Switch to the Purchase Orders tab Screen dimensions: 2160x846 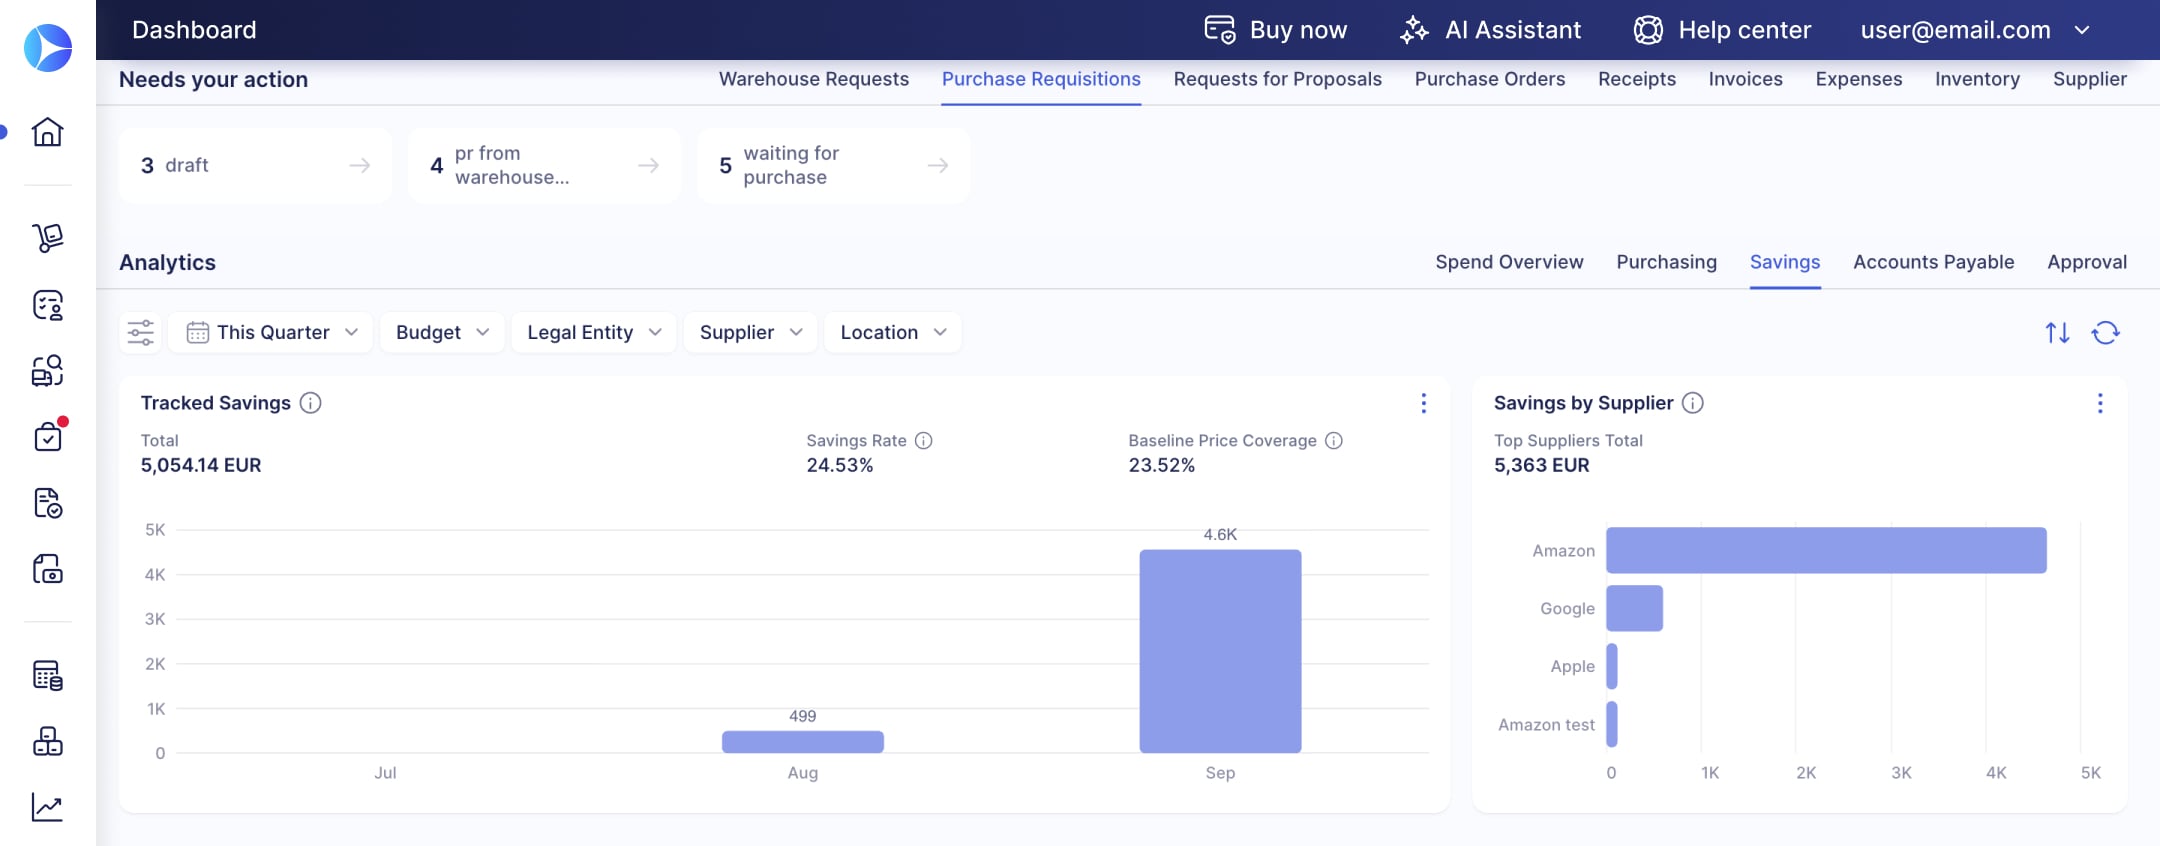click(1490, 79)
